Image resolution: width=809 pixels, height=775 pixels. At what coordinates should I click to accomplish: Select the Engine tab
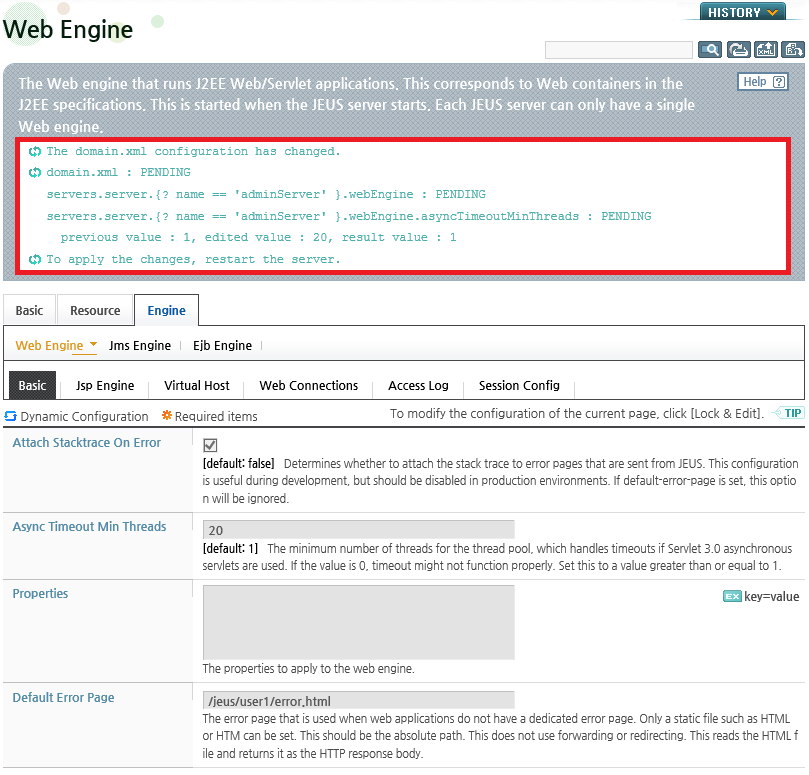166,311
